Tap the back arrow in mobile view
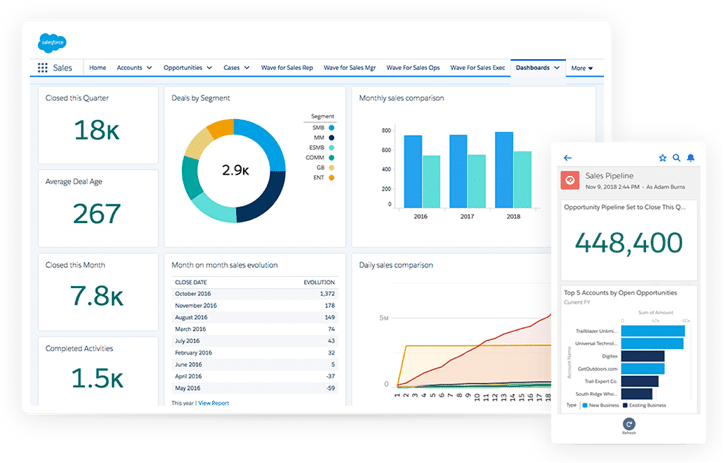726x463 pixels. coord(568,157)
